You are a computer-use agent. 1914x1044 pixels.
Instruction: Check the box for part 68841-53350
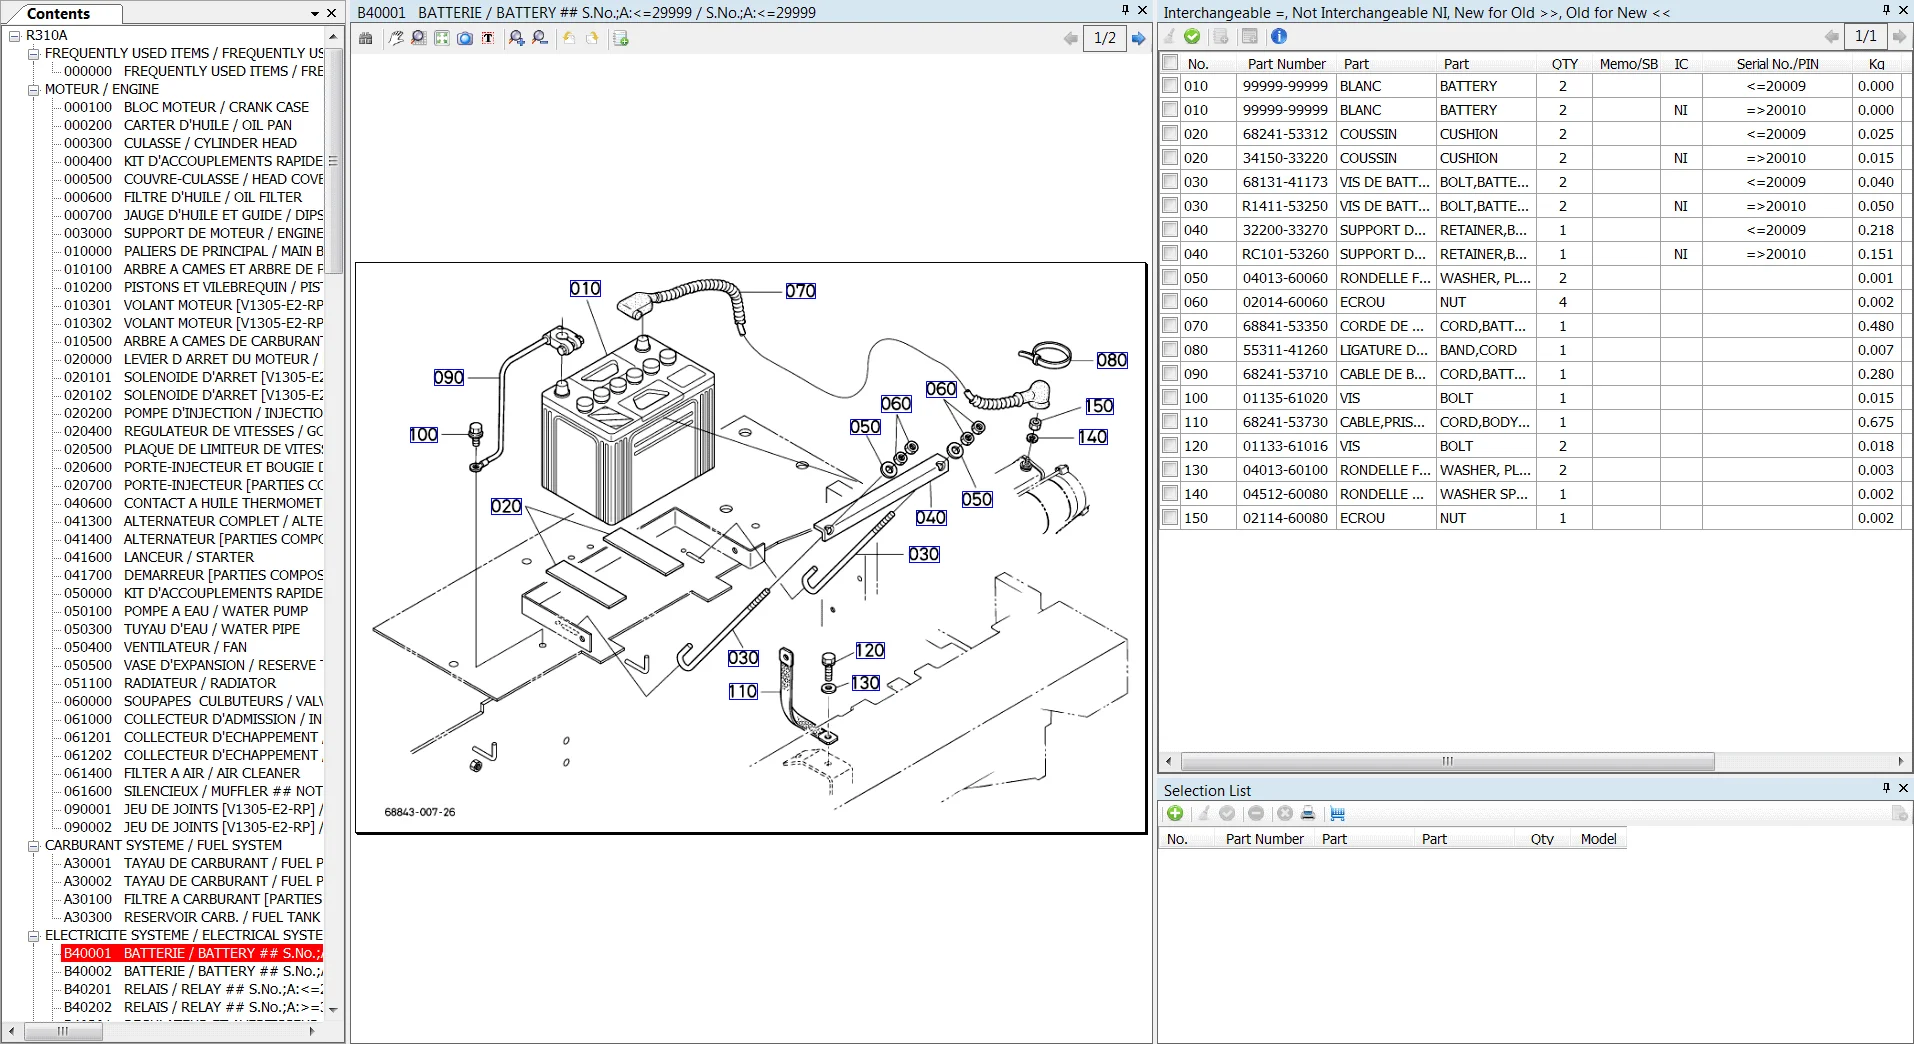[x=1170, y=326]
